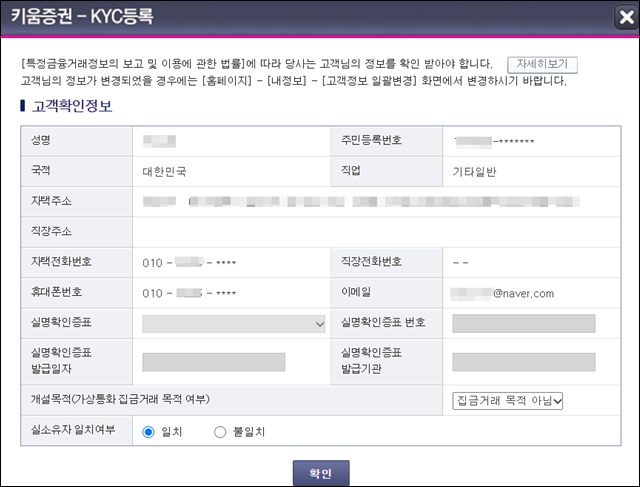Open the 집금거래 목적 아님 dropdown

coord(507,400)
